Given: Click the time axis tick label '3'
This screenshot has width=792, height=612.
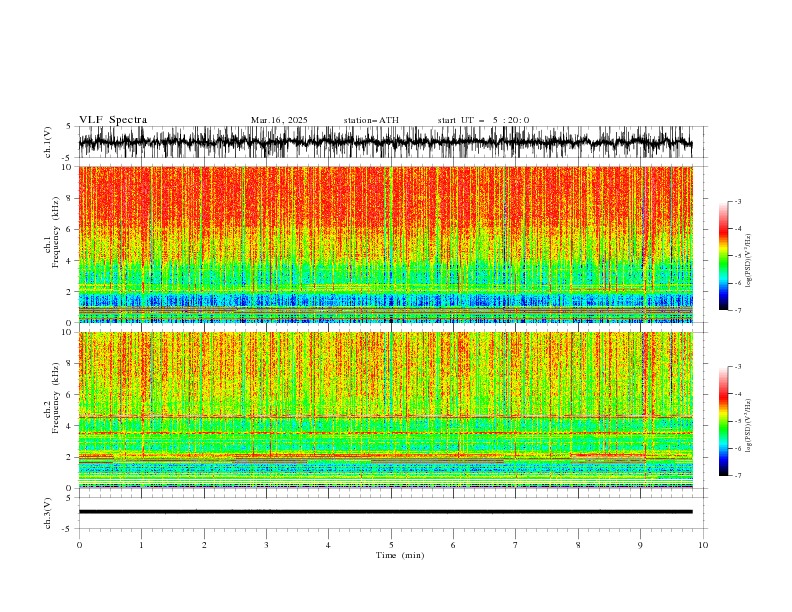Looking at the screenshot, I should click(266, 545).
